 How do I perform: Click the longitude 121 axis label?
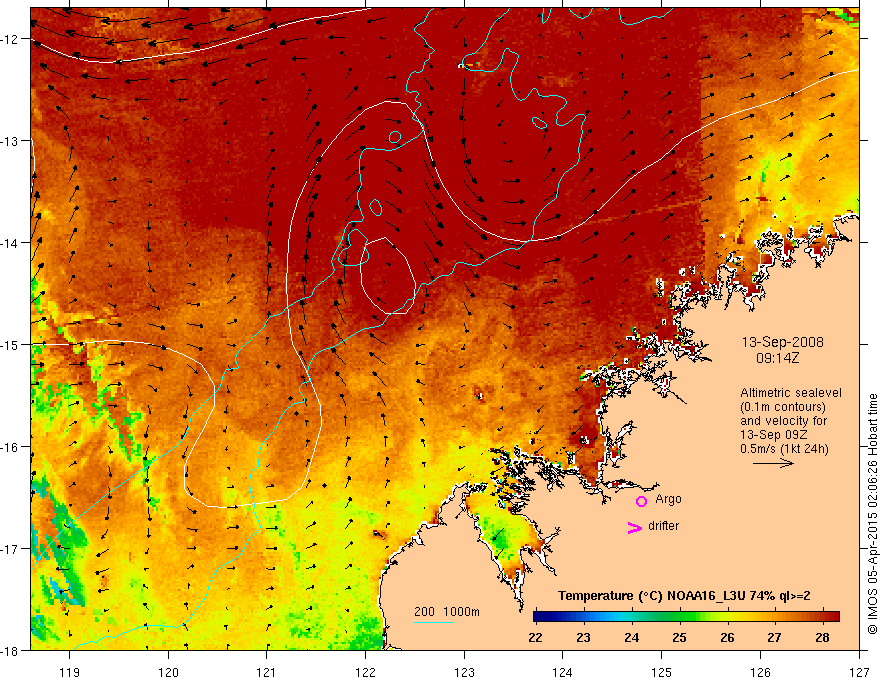(x=267, y=672)
